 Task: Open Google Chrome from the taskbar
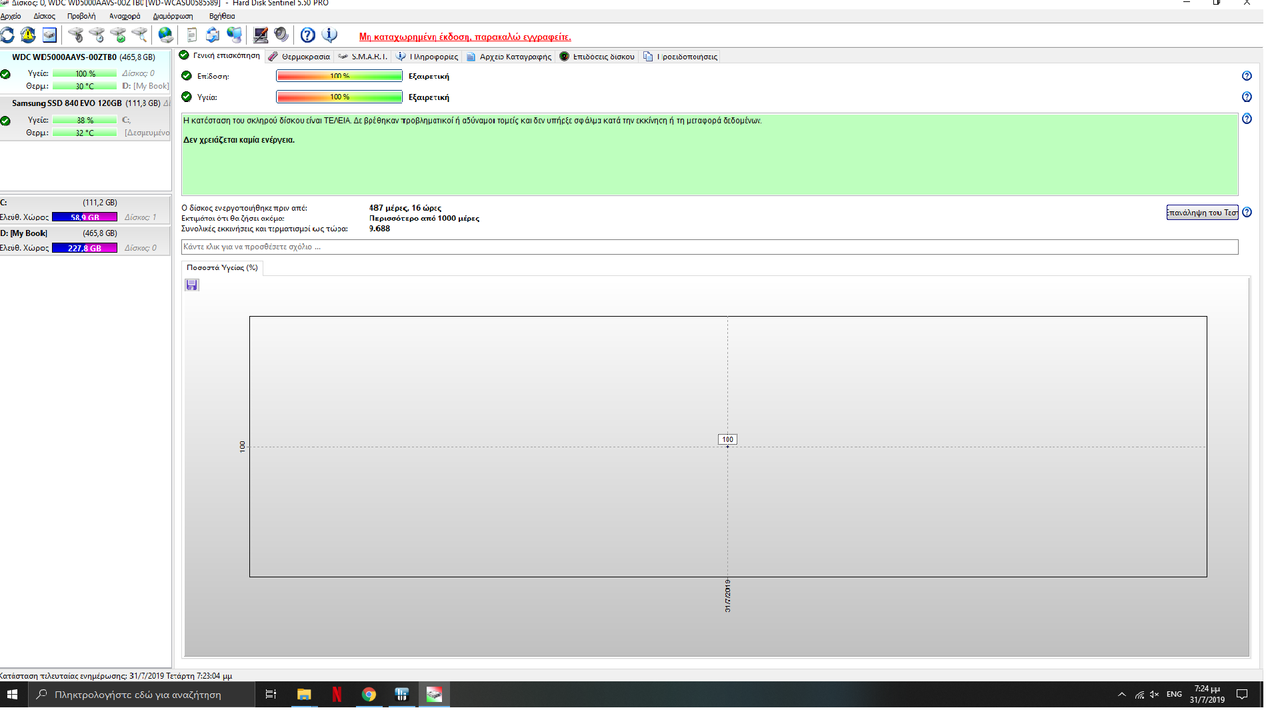369,694
